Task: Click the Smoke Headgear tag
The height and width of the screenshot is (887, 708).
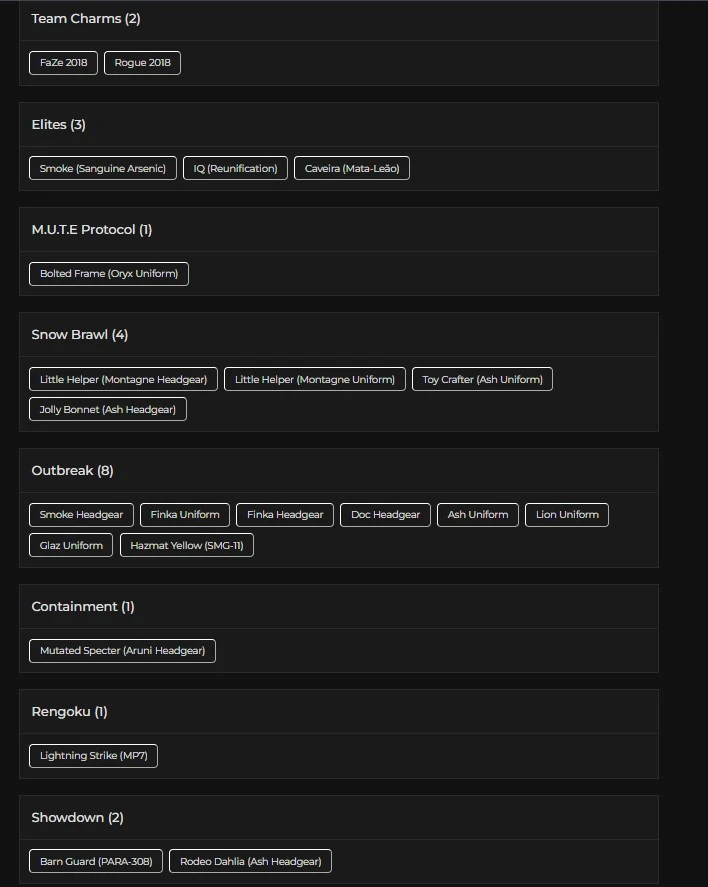Action: point(81,515)
